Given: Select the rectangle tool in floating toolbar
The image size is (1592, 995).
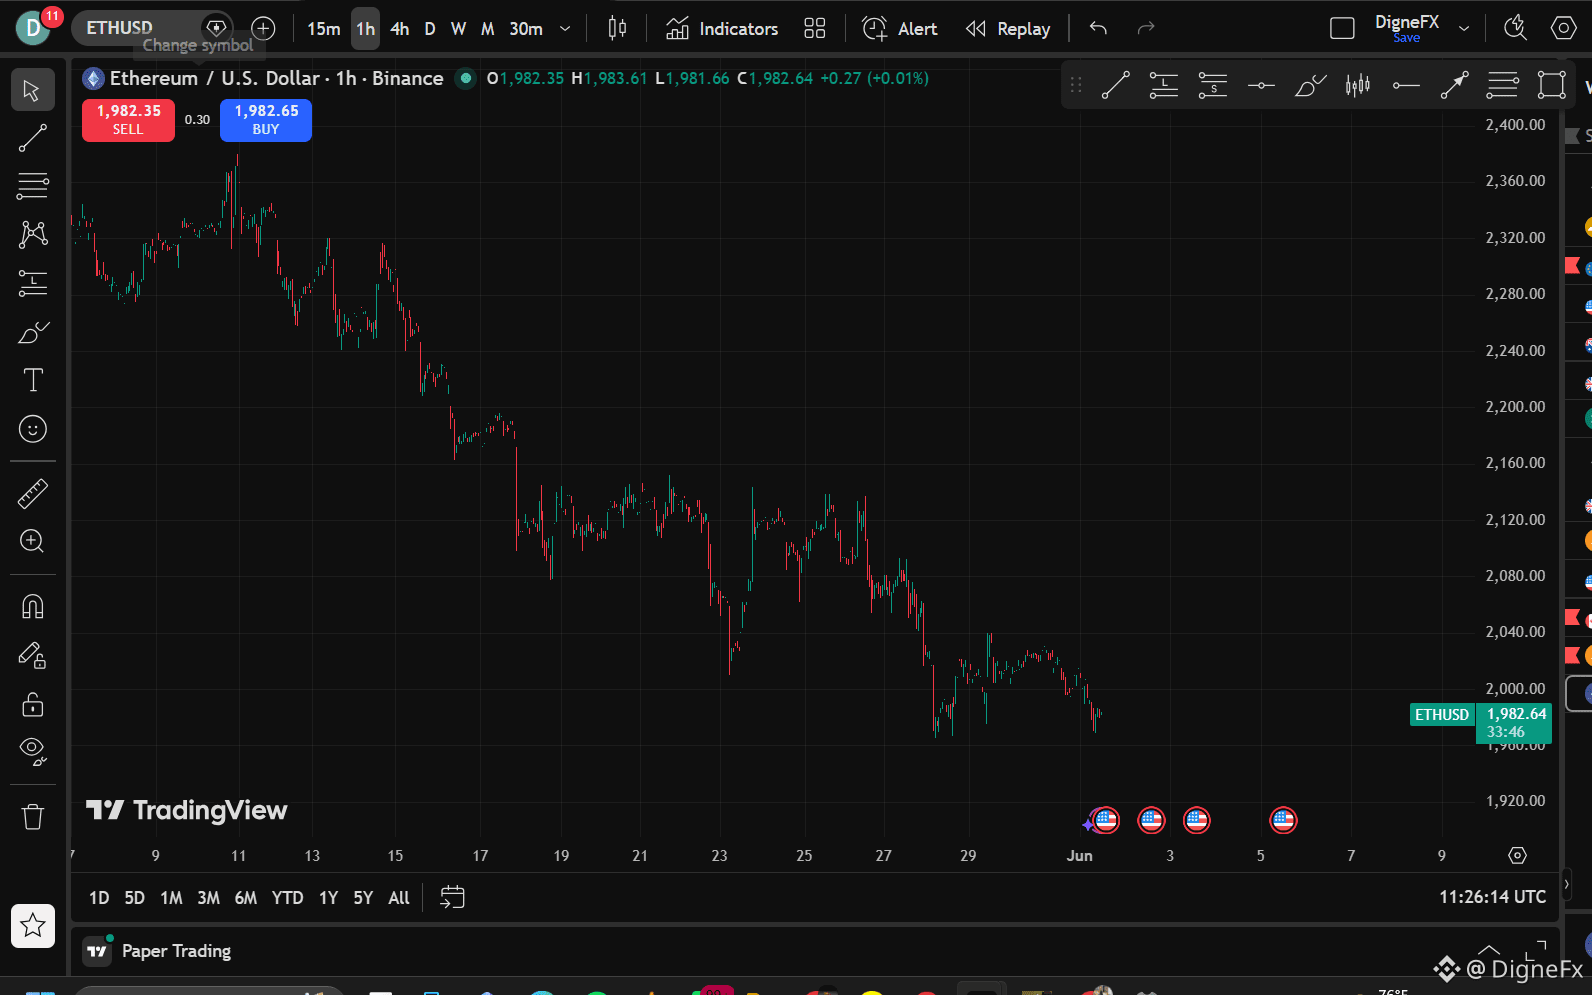Looking at the screenshot, I should click(x=1551, y=86).
